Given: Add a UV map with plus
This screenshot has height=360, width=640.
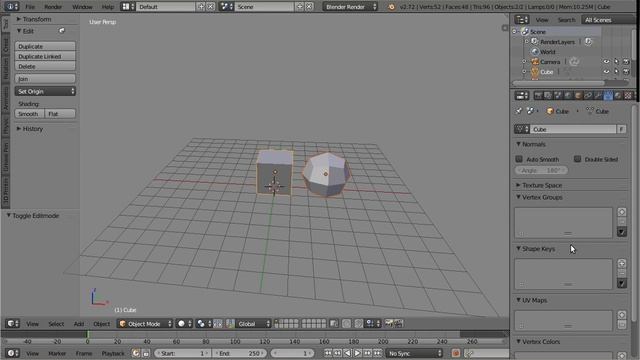Looking at the screenshot, I should click(x=622, y=315).
